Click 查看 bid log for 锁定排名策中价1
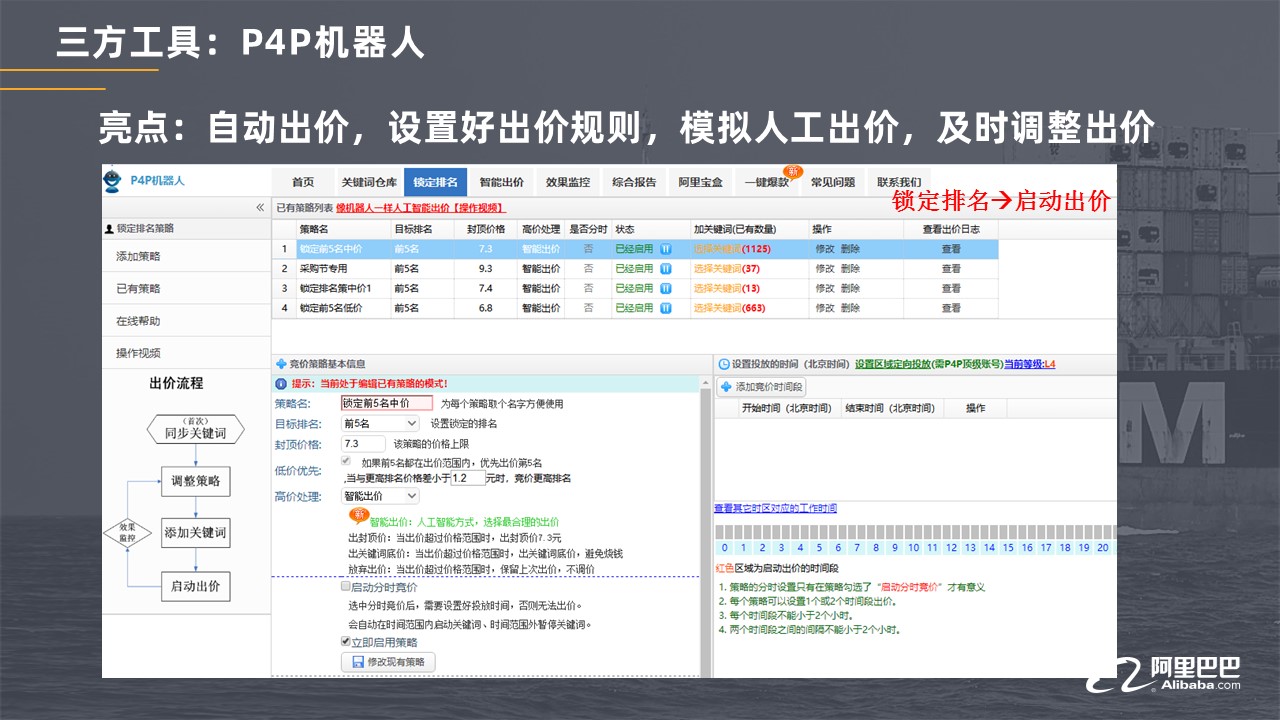This screenshot has height=720, width=1280. [951, 288]
